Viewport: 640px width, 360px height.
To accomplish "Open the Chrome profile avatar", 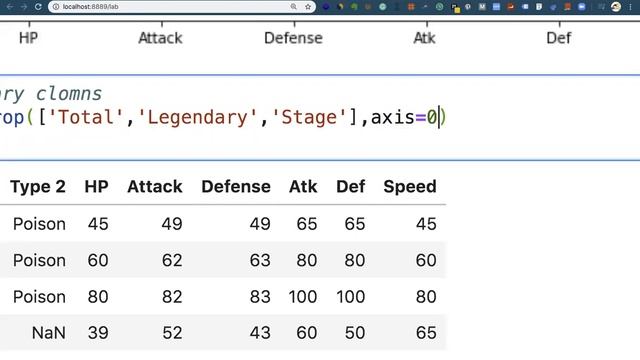I will [x=616, y=7].
